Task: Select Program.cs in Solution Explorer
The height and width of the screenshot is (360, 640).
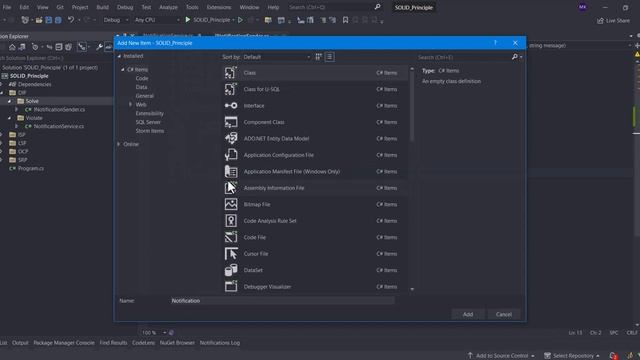Action: (31, 168)
